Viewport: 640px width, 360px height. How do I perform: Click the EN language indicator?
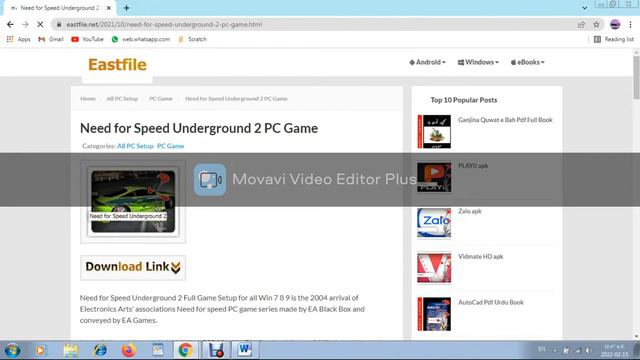542,349
